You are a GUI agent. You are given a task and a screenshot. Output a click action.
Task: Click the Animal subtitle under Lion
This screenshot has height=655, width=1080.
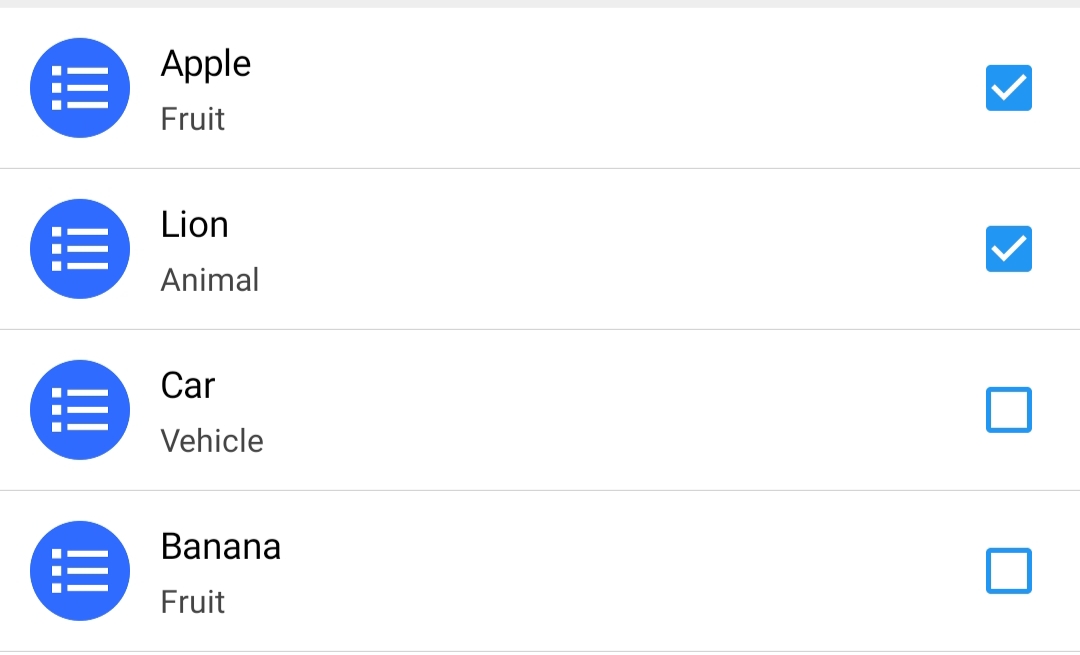coord(210,280)
